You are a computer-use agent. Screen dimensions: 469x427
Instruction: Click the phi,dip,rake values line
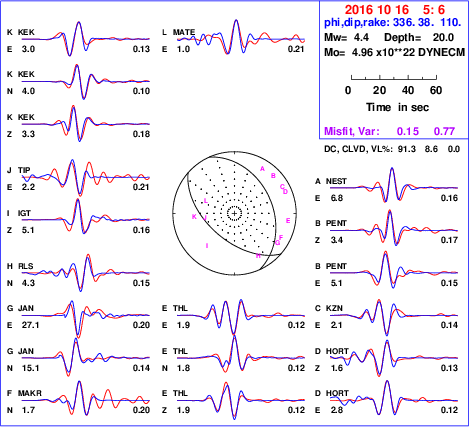click(393, 23)
